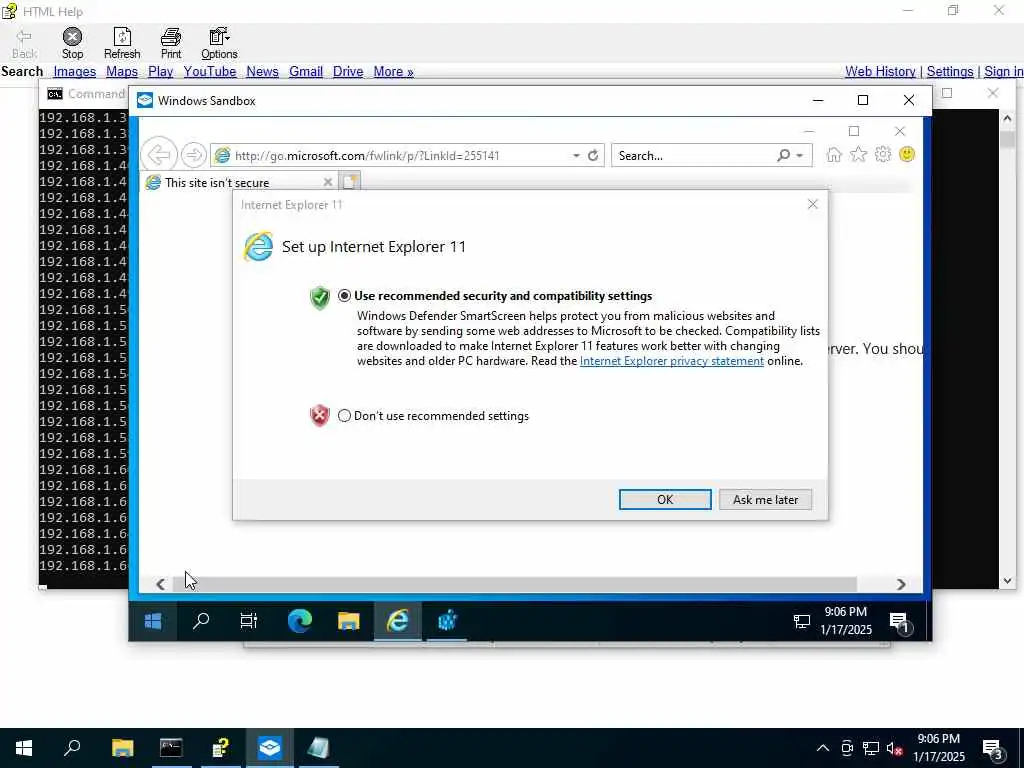
Task: Click the IE Search box
Action: point(694,156)
